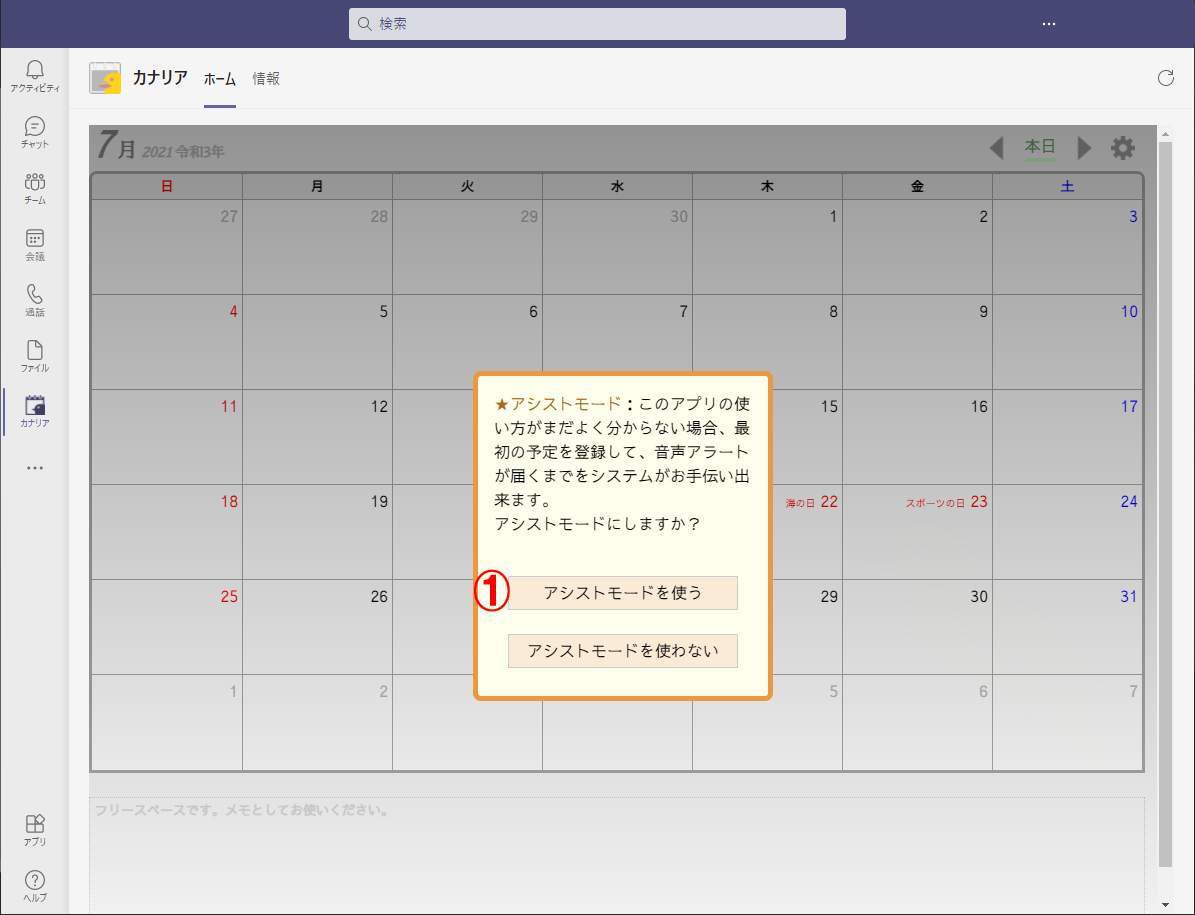
Task: Select スポーツの日 23 holiday cell
Action: [918, 532]
